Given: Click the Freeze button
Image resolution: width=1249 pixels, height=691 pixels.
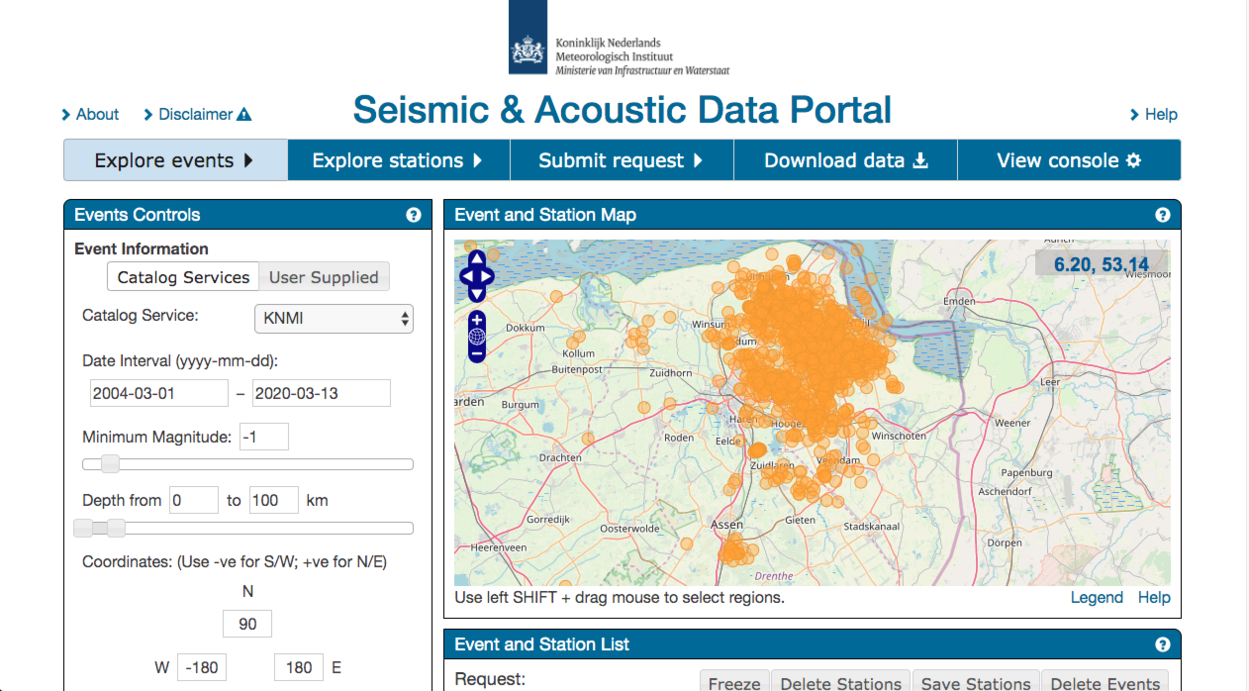Looking at the screenshot, I should pyautogui.click(x=734, y=683).
